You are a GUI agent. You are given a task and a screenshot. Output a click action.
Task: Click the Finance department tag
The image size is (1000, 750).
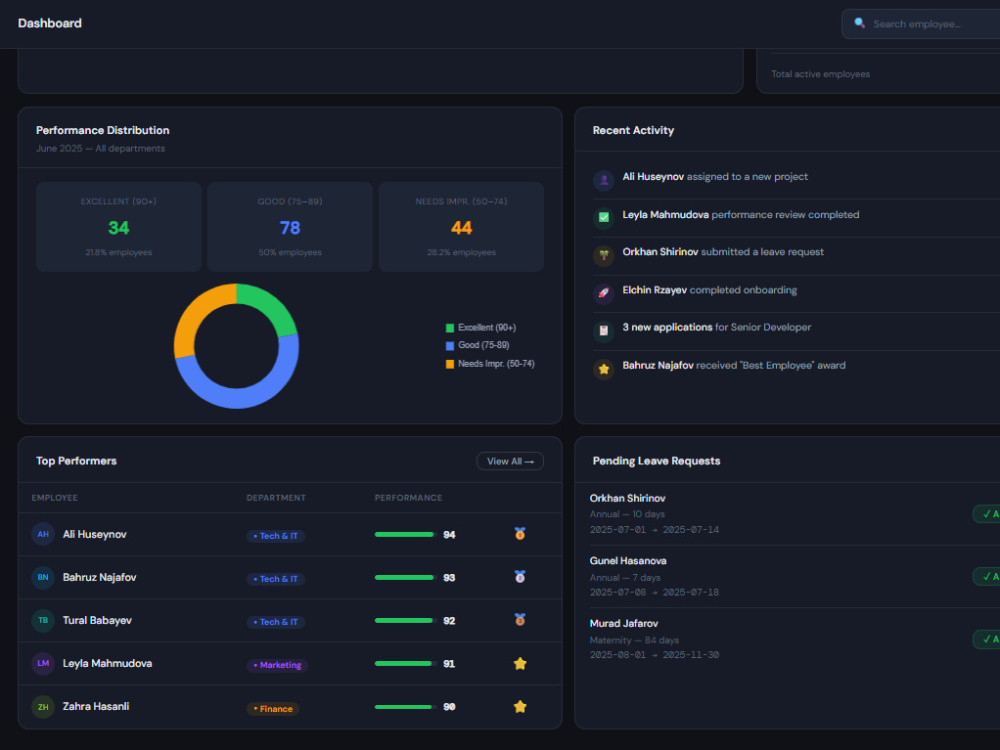click(x=273, y=709)
